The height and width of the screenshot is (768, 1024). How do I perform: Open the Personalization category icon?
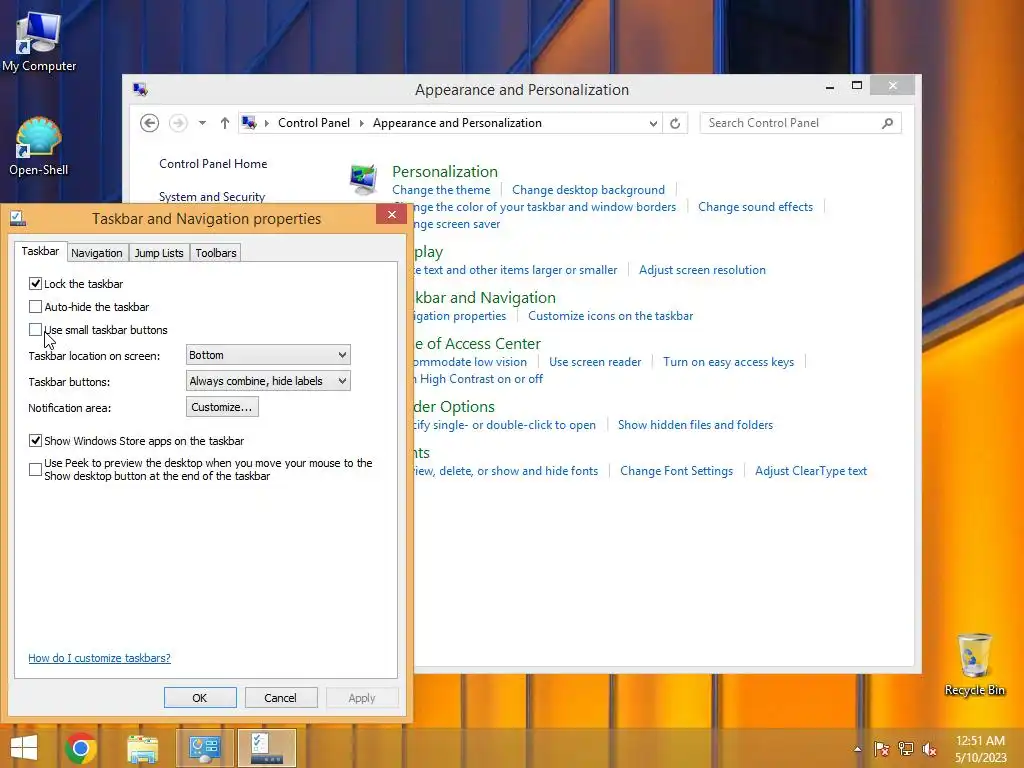(363, 180)
